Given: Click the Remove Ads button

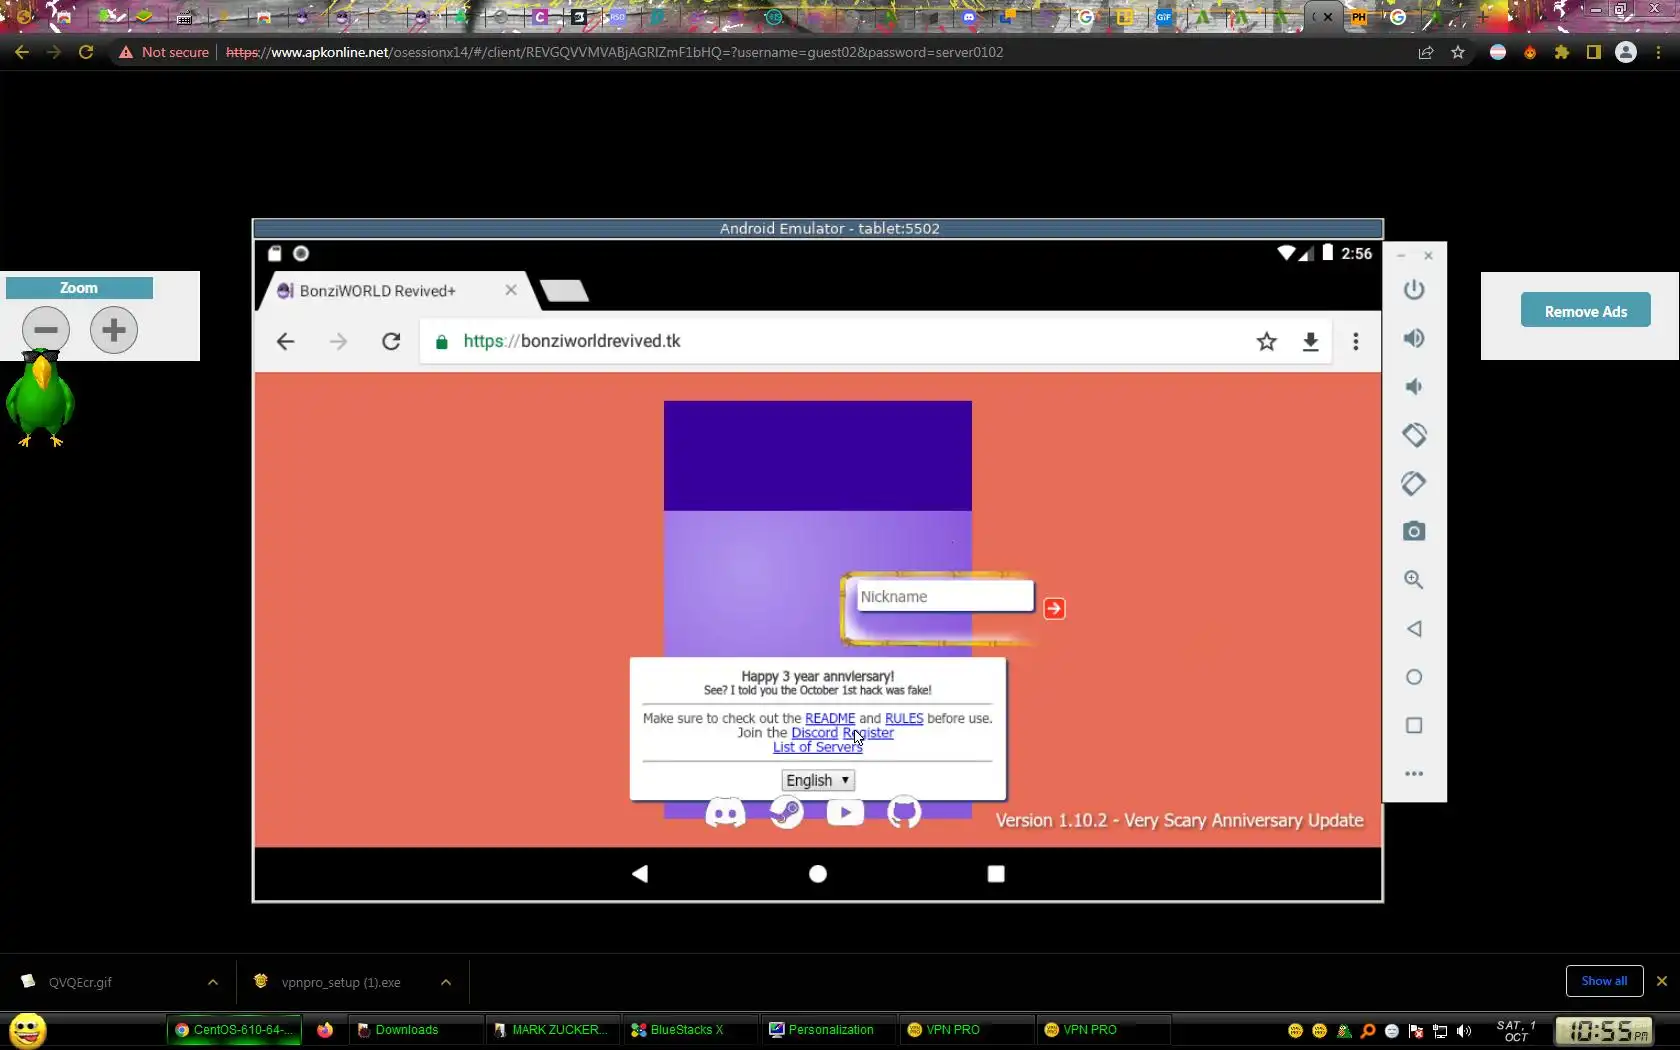Looking at the screenshot, I should [x=1586, y=312].
